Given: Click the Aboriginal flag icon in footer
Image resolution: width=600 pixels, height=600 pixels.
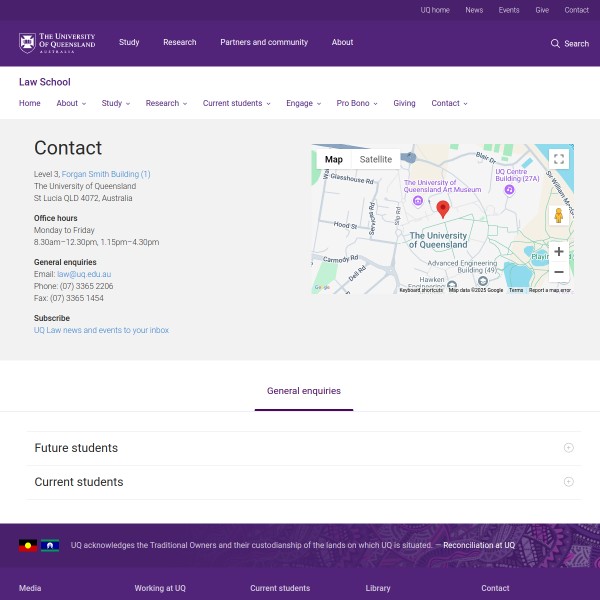Looking at the screenshot, I should (28, 545).
